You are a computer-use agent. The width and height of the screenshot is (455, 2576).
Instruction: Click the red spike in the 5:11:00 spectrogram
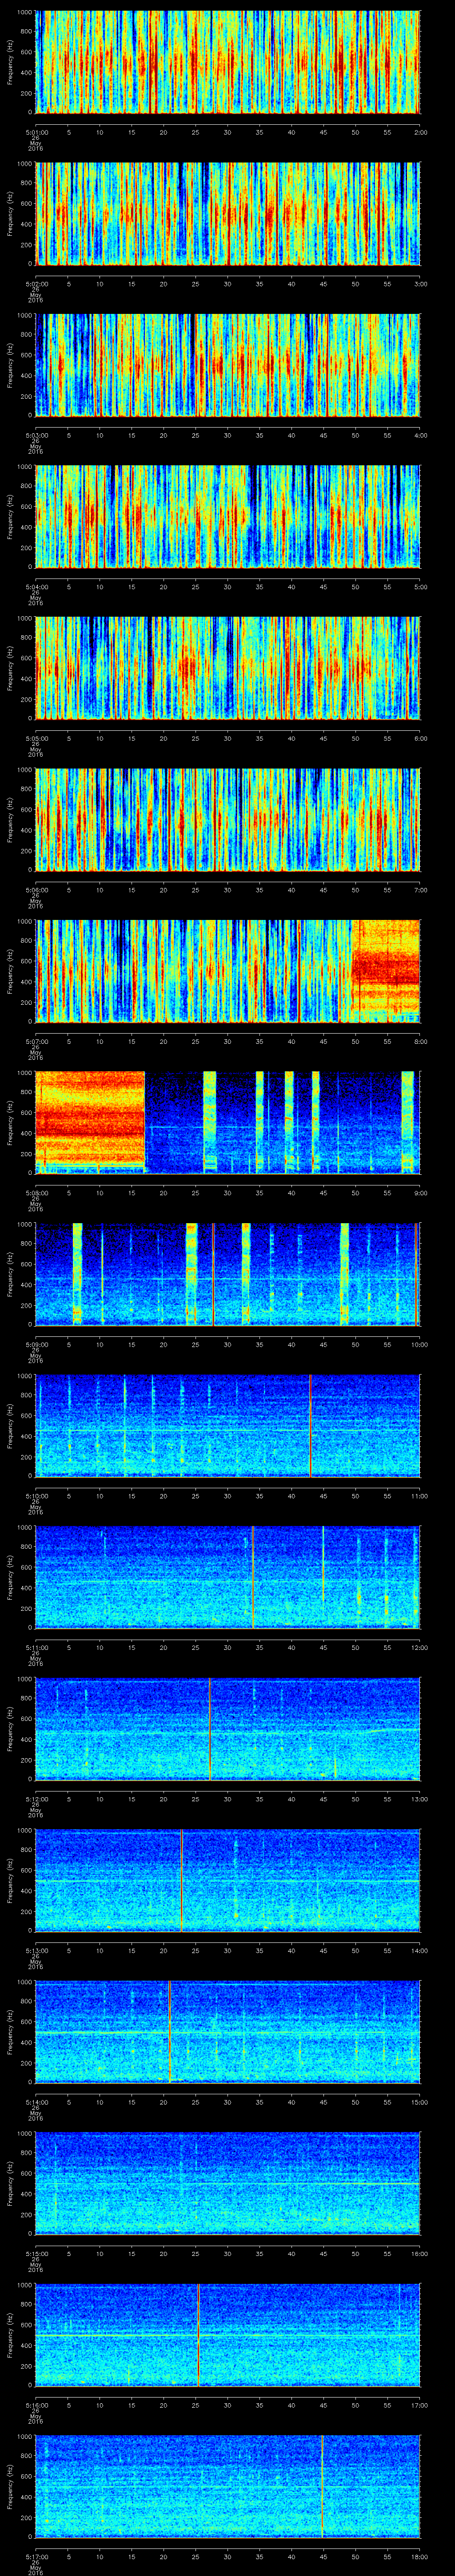[x=253, y=1577]
